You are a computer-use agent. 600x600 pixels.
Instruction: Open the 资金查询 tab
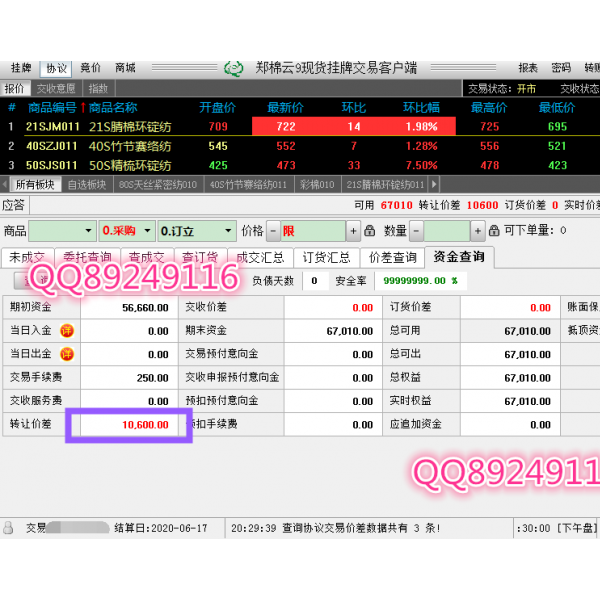[459, 257]
